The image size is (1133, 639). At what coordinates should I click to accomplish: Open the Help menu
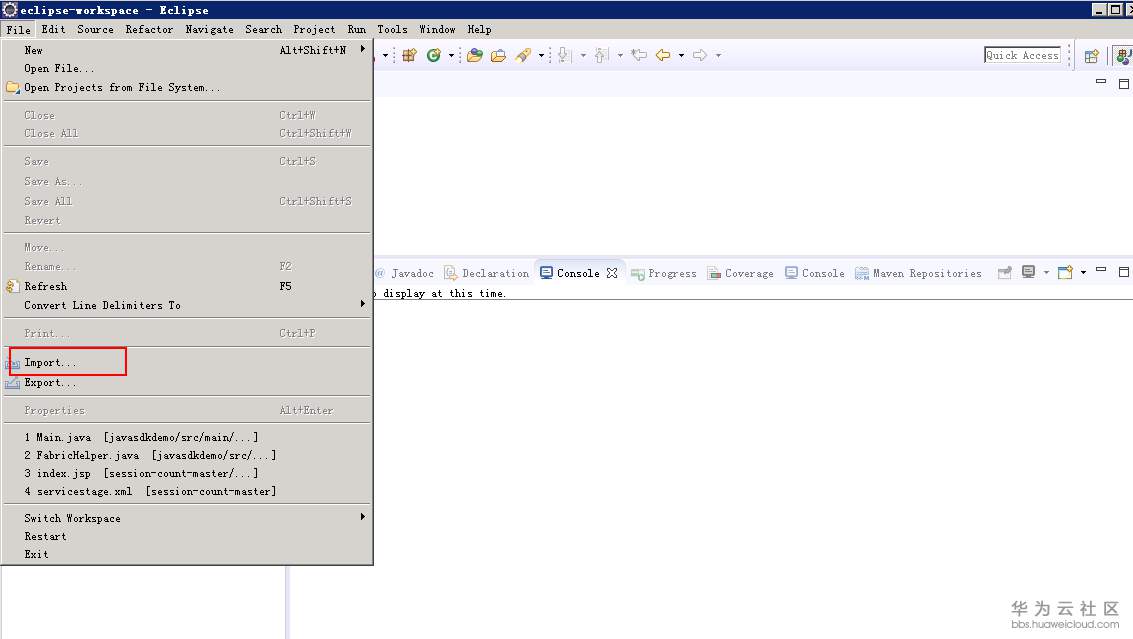click(x=479, y=30)
